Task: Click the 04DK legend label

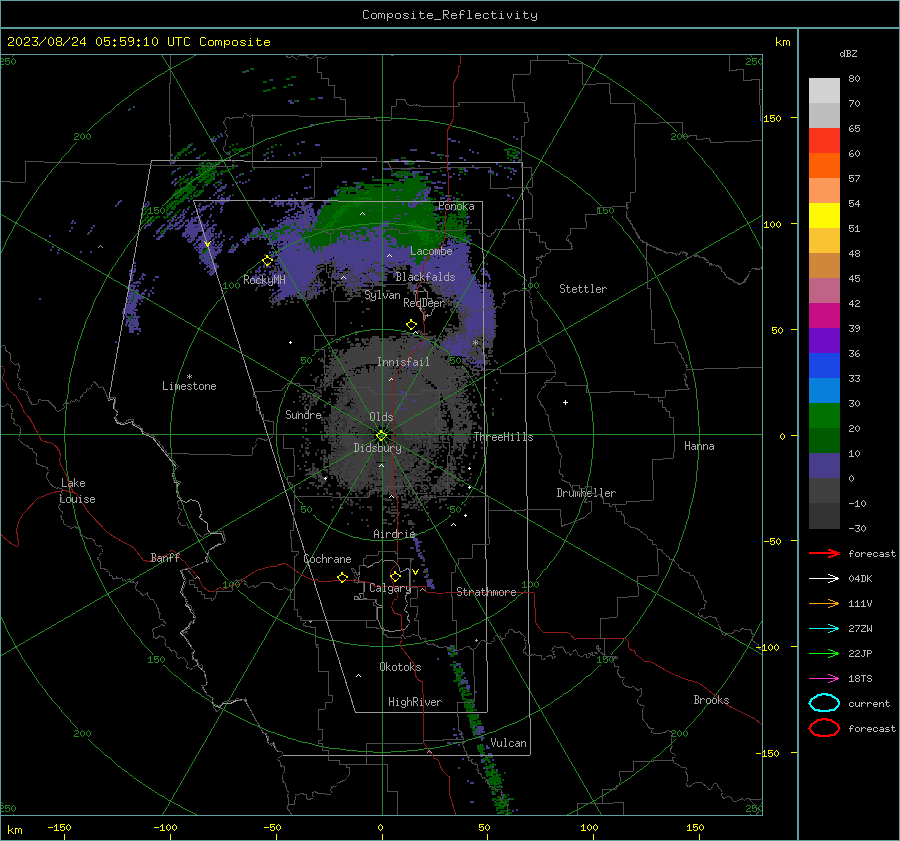Action: click(860, 578)
